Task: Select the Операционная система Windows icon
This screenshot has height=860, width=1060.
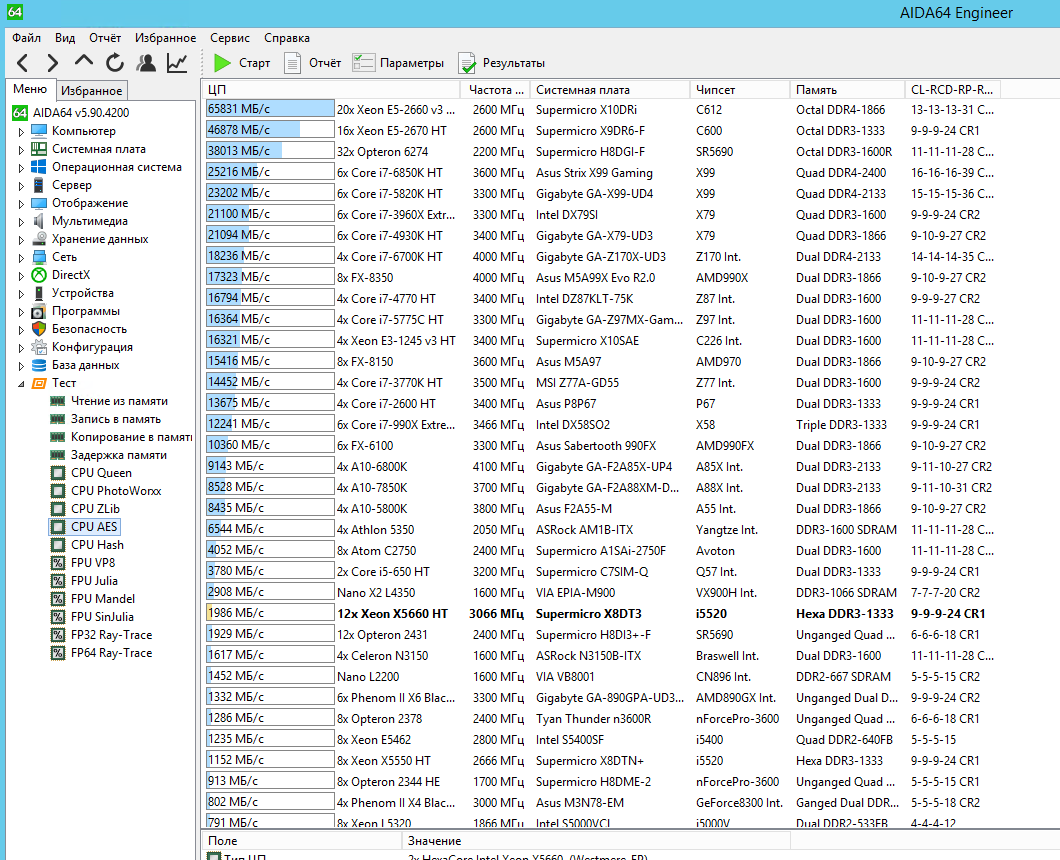Action: [39, 167]
